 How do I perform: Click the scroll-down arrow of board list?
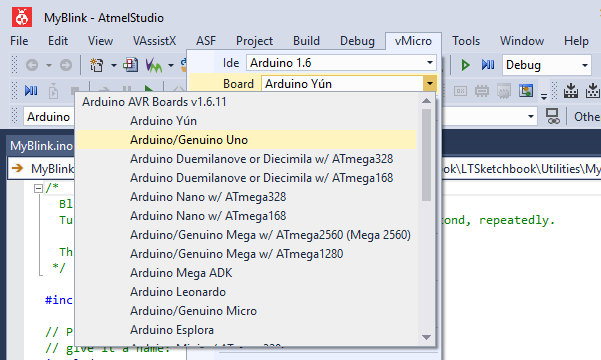426,337
